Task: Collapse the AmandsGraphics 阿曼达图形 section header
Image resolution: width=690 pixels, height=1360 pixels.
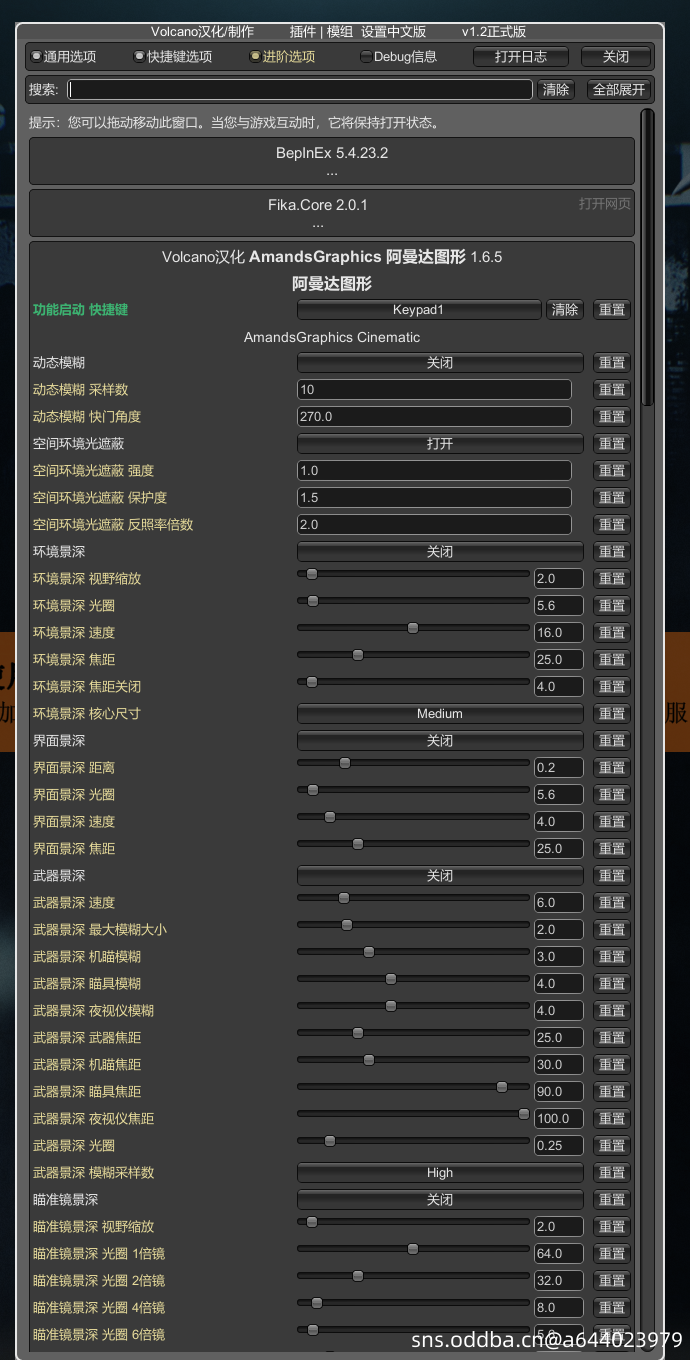Action: (332, 257)
